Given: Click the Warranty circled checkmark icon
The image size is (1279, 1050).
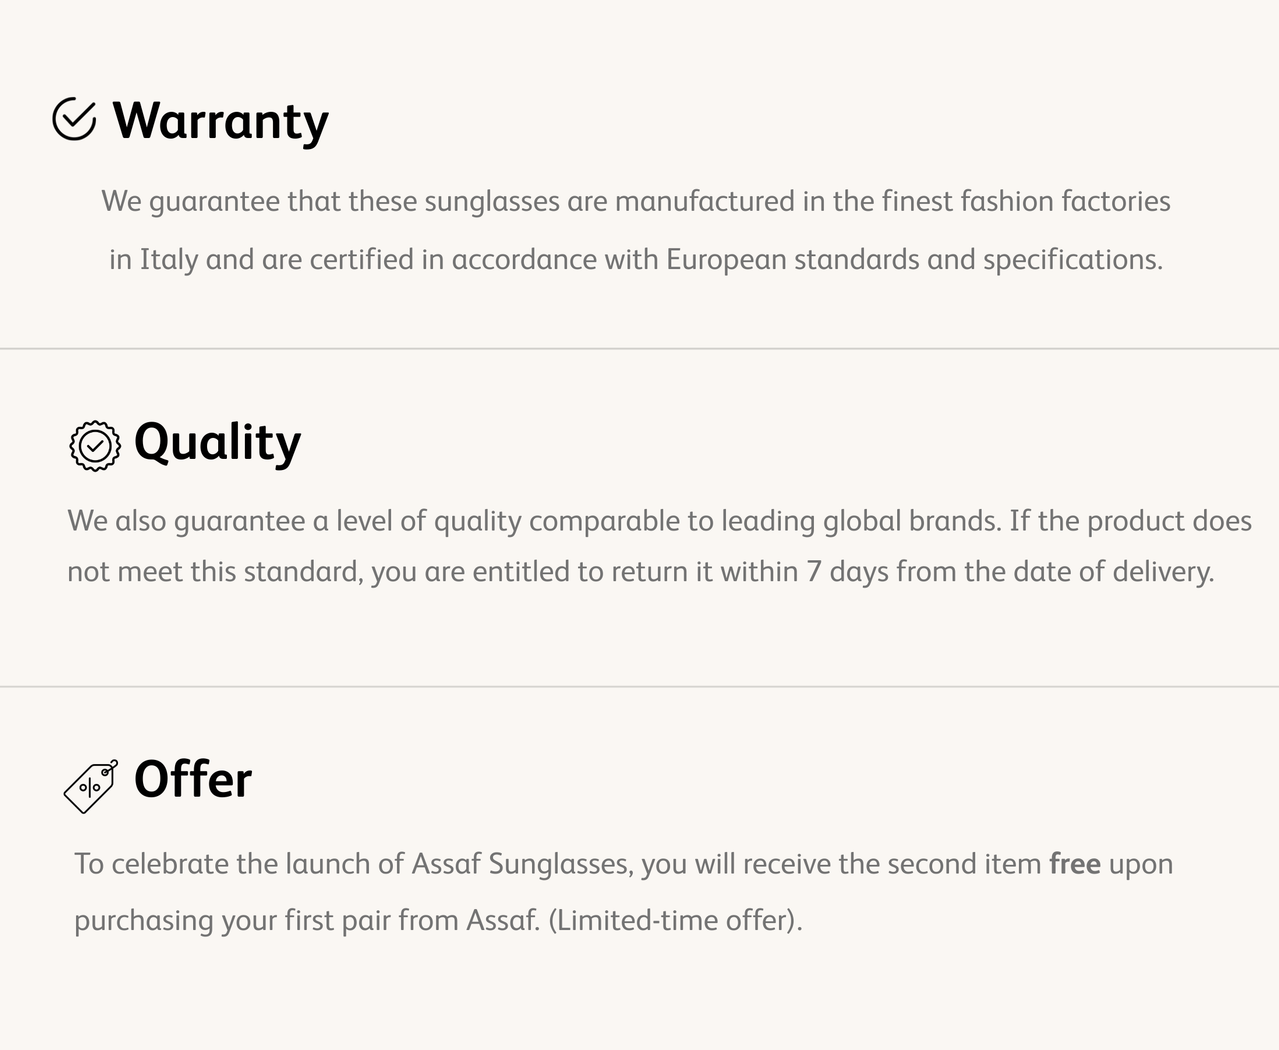Looking at the screenshot, I should click(74, 120).
